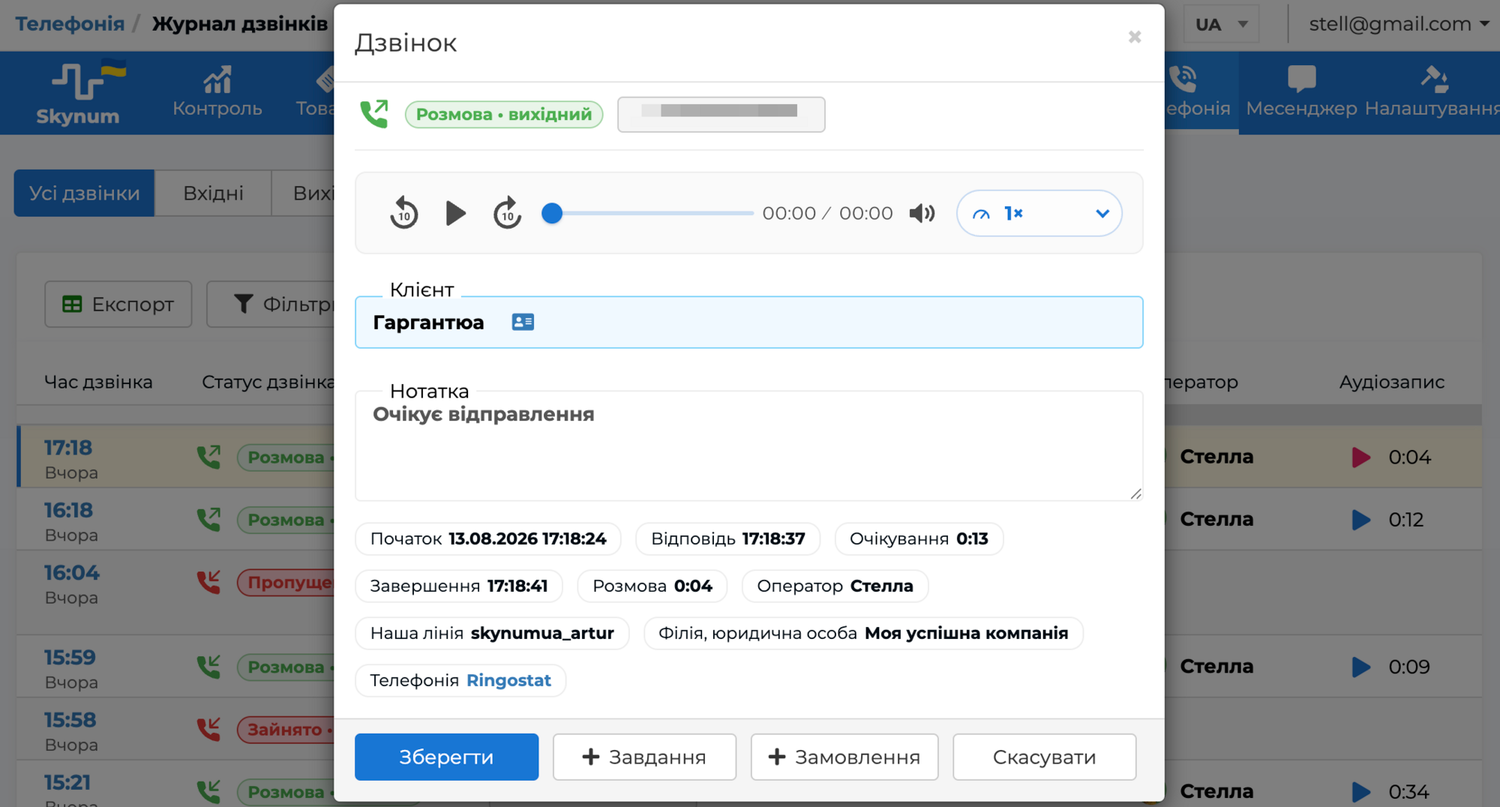This screenshot has height=807, width=1500.
Task: Open the stell@gmail.com account menu
Action: [1399, 24]
